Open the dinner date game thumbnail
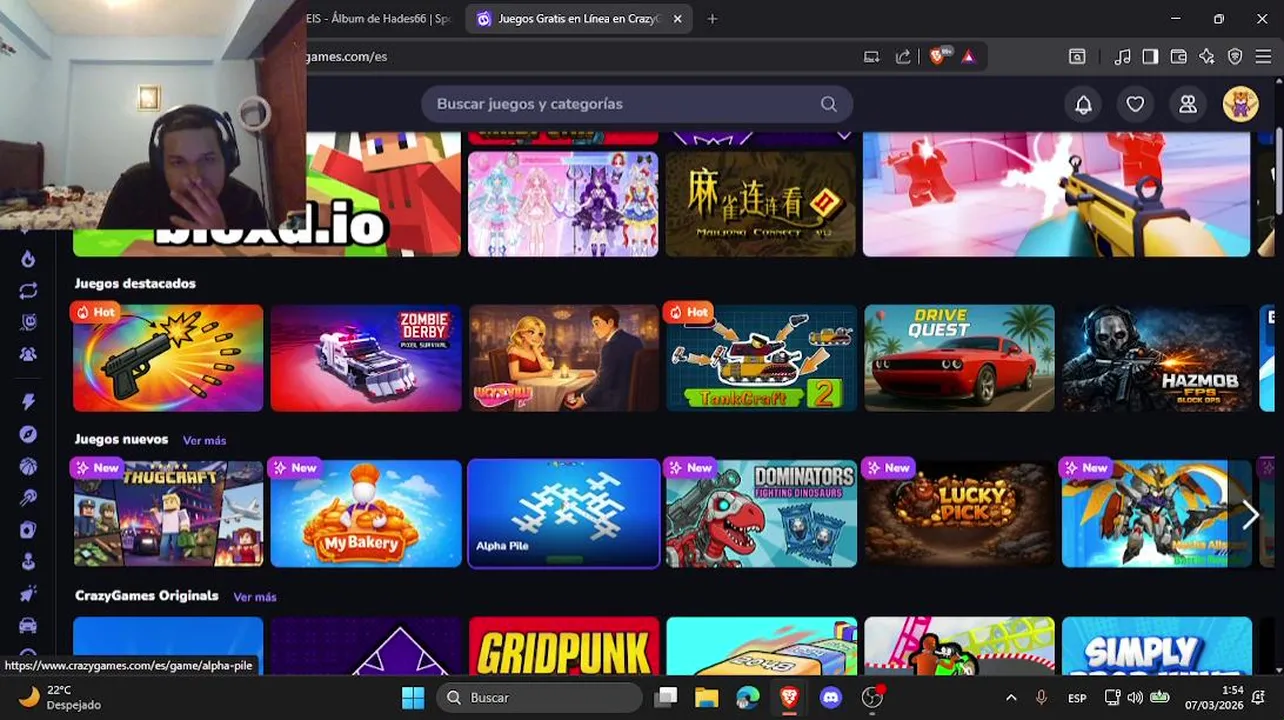The image size is (1284, 720). (564, 358)
